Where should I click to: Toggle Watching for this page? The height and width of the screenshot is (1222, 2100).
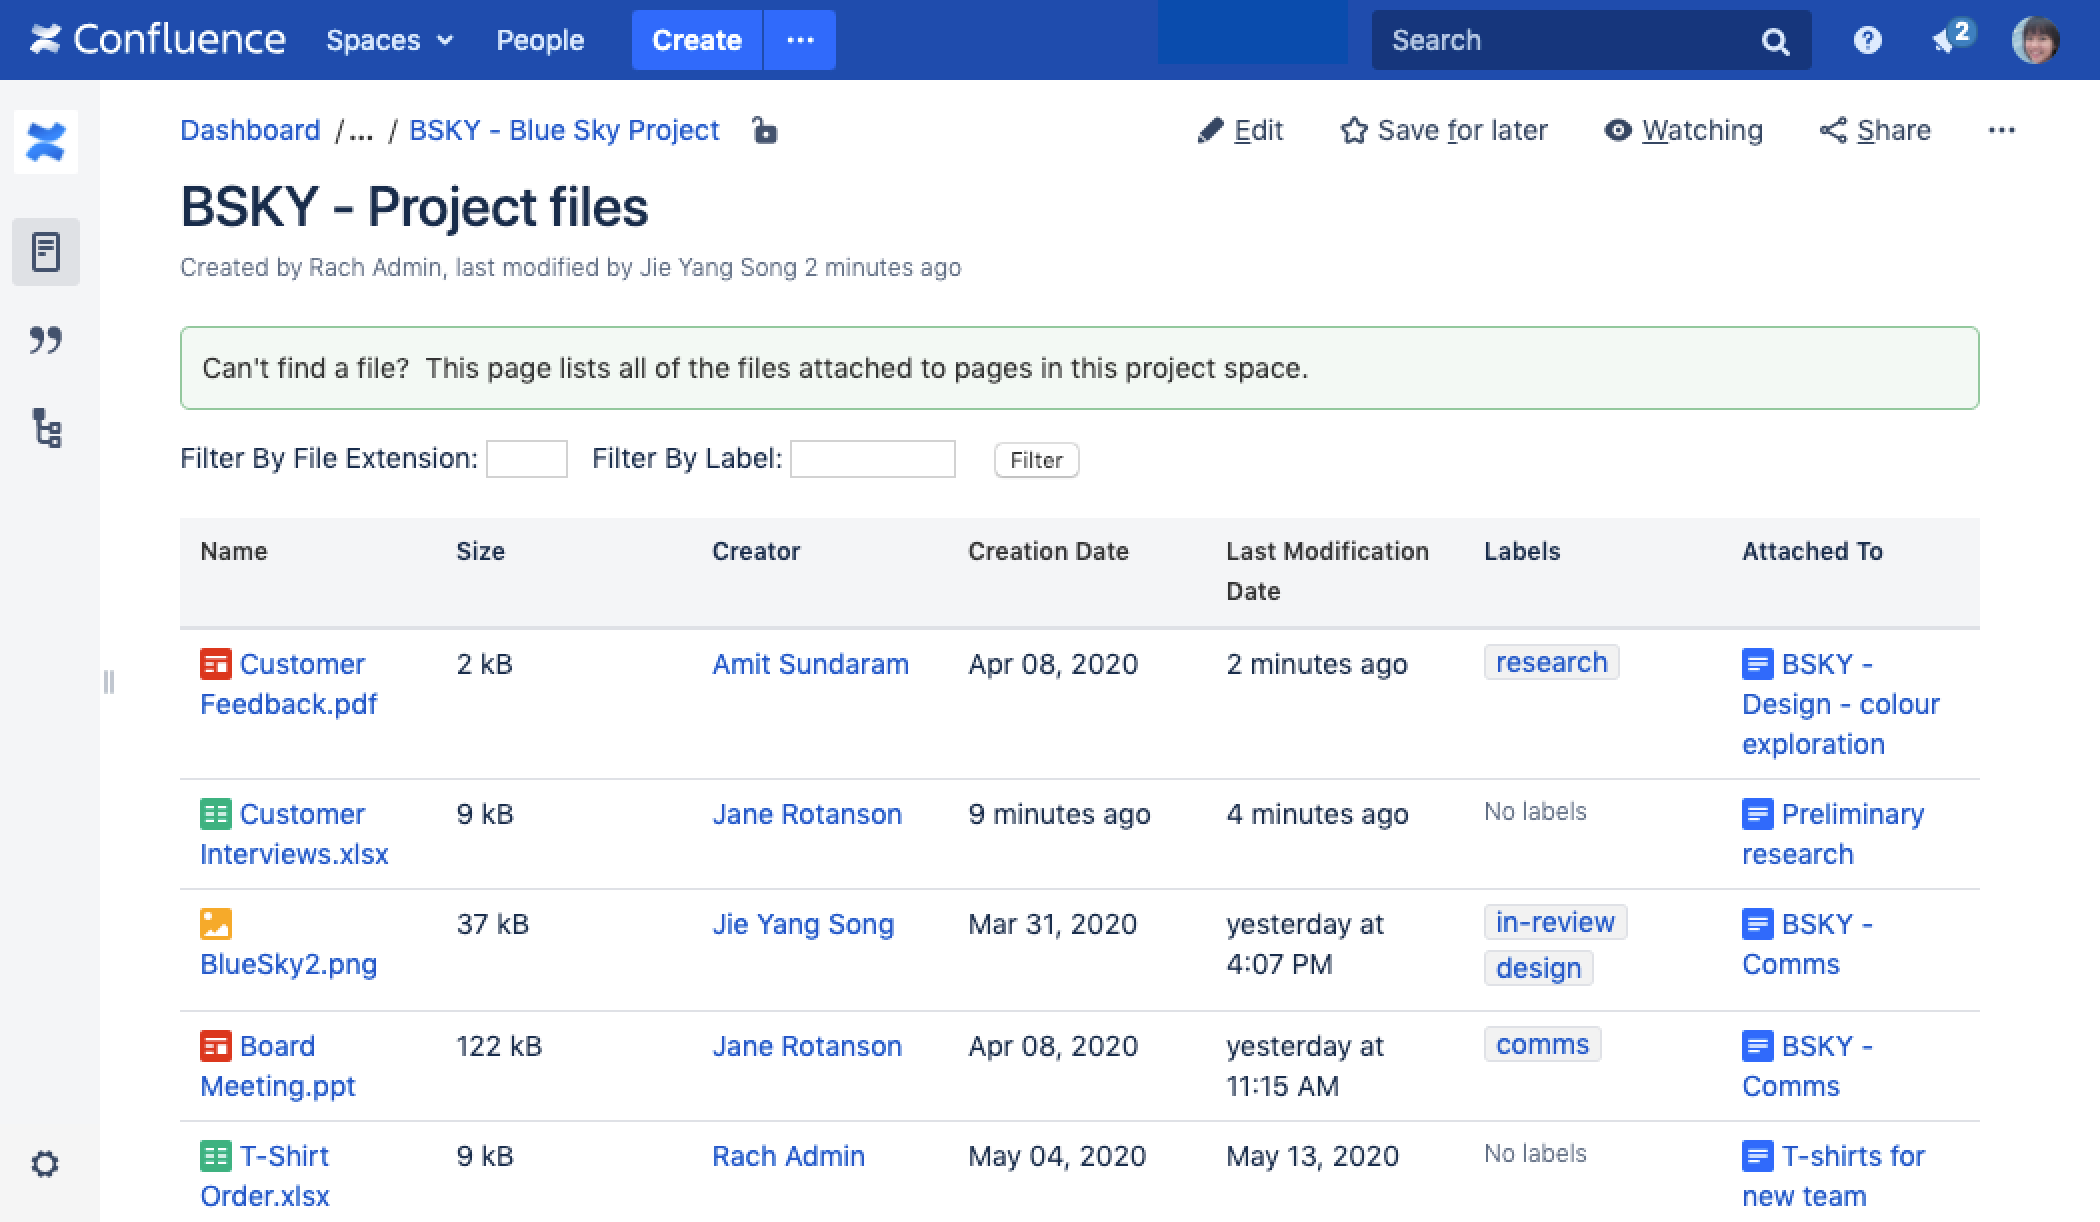tap(1684, 131)
